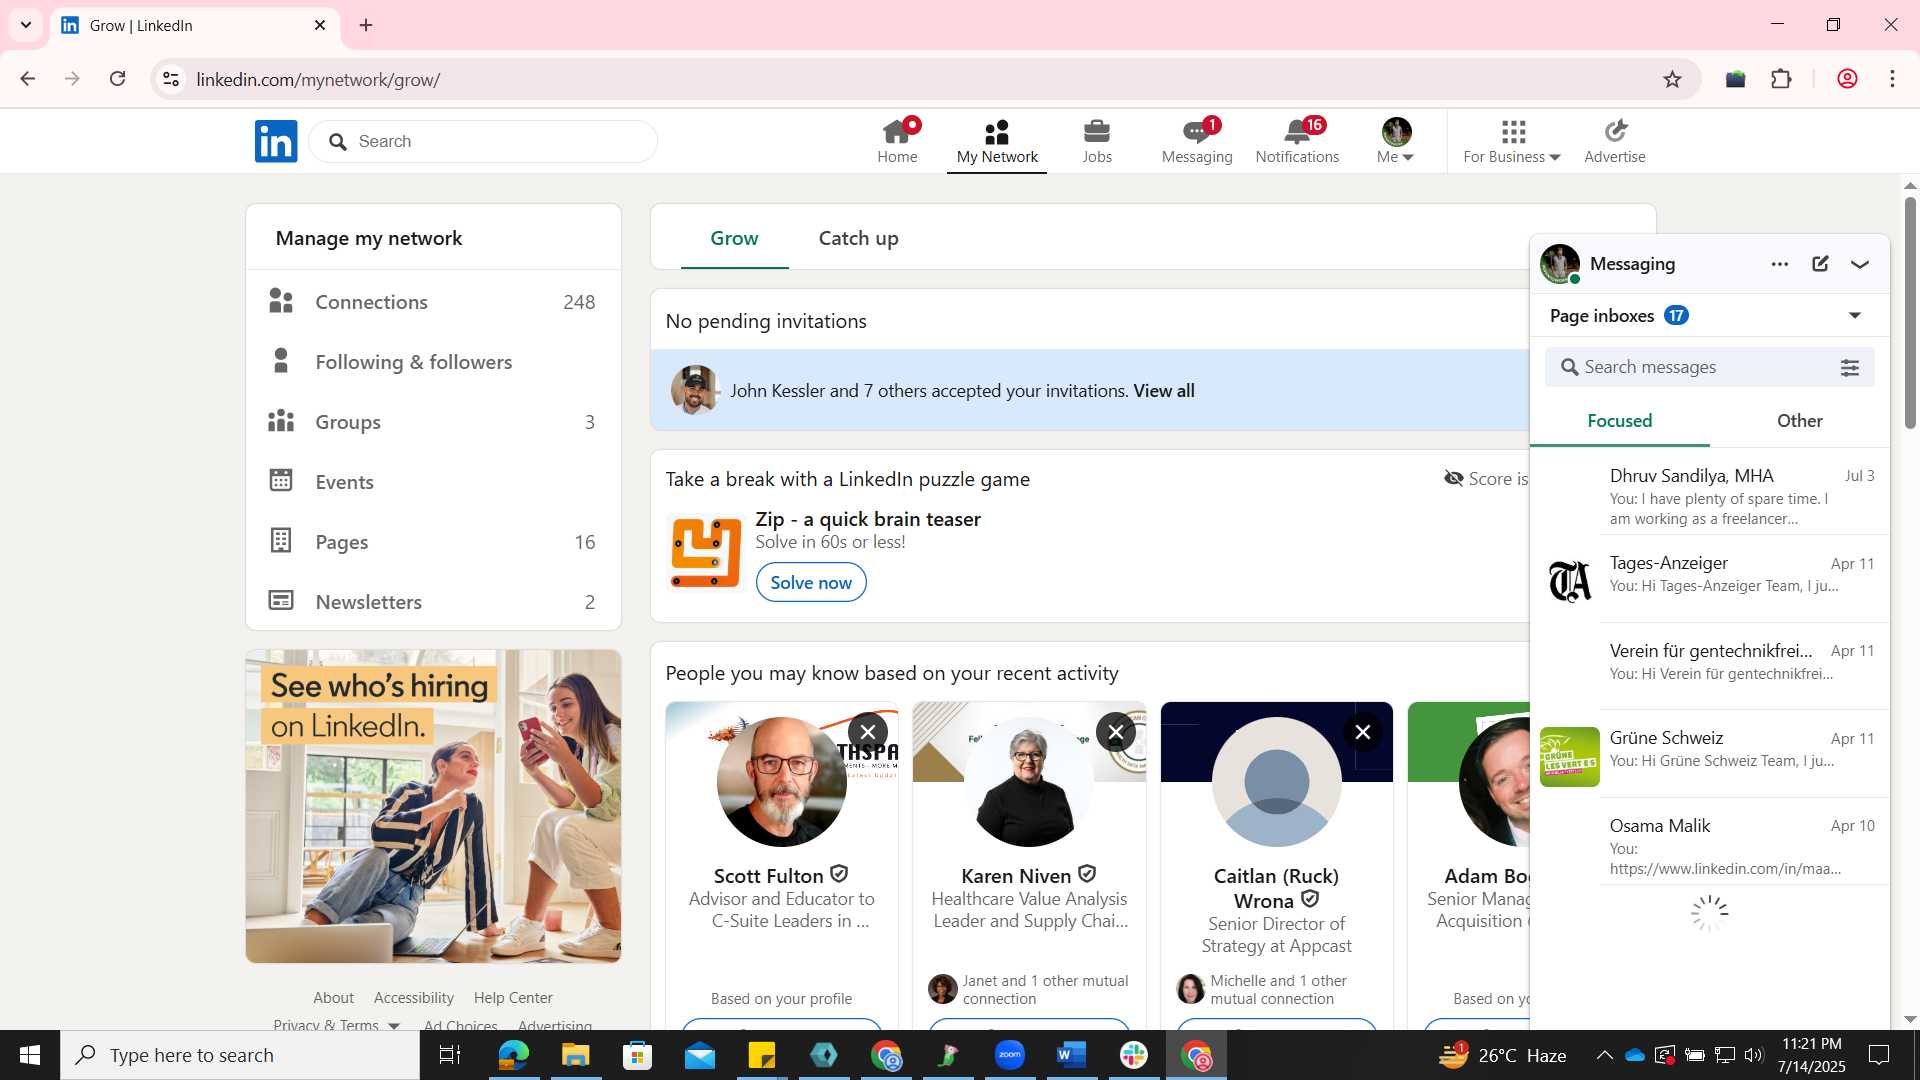Select the Catch up tab
The width and height of the screenshot is (1920, 1080).
coord(858,238)
